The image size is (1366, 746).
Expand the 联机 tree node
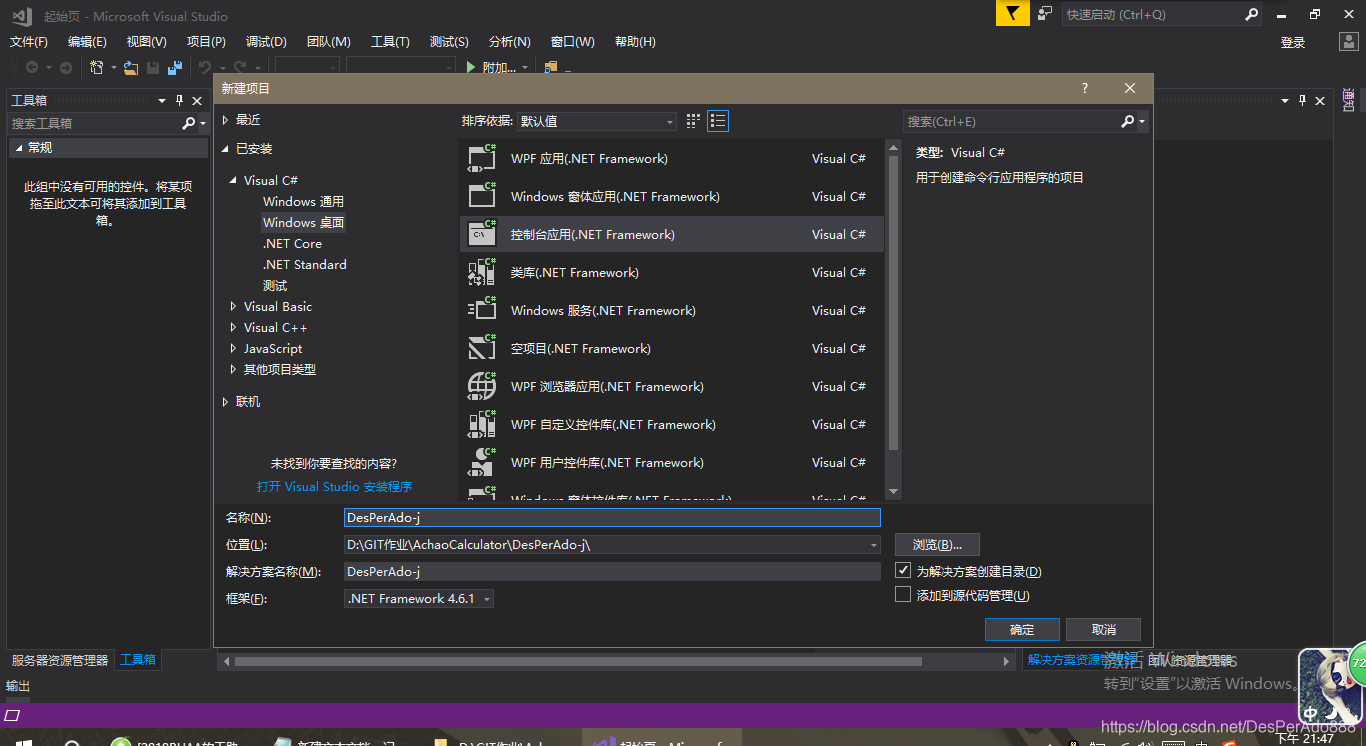(x=225, y=402)
